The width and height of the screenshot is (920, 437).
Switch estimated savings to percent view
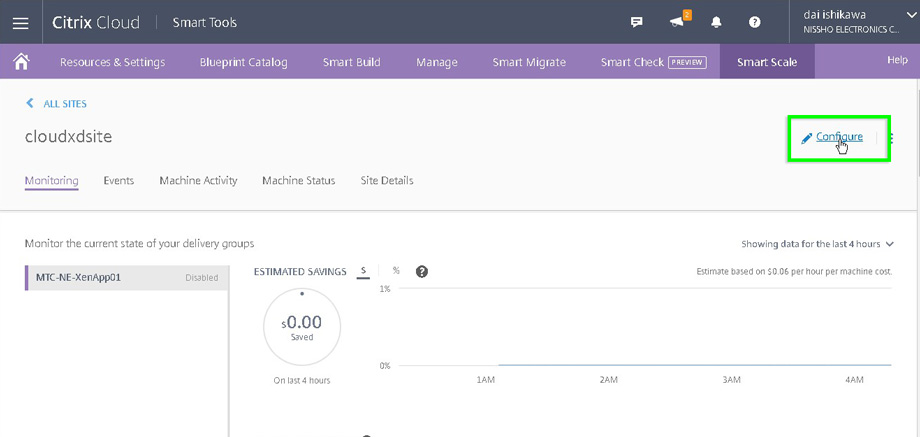[x=396, y=271]
